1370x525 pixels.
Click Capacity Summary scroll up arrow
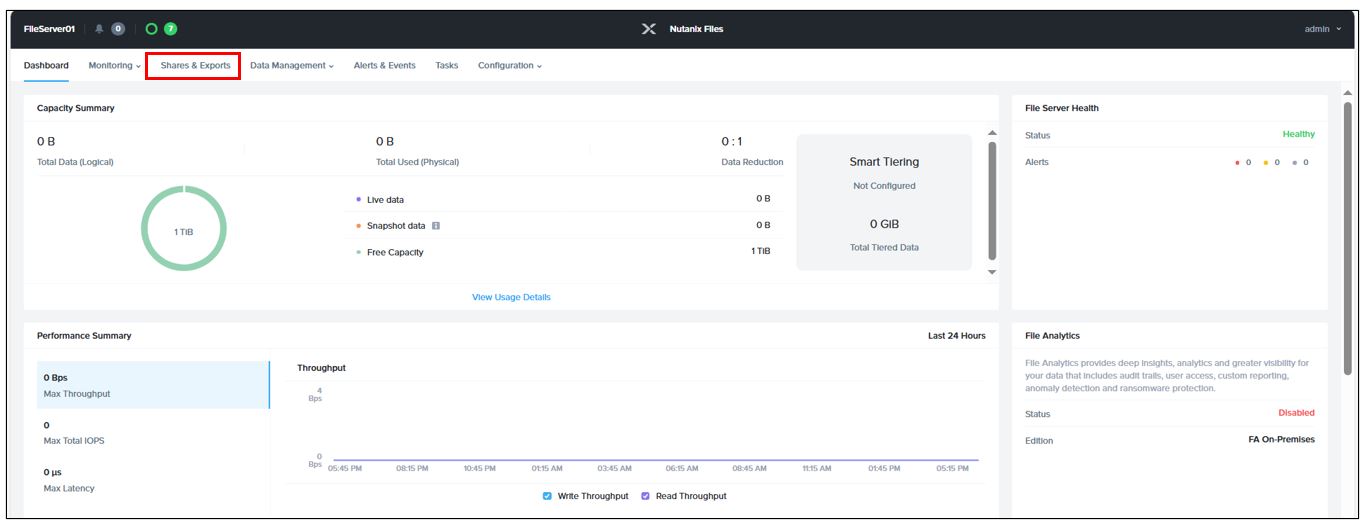click(x=992, y=133)
